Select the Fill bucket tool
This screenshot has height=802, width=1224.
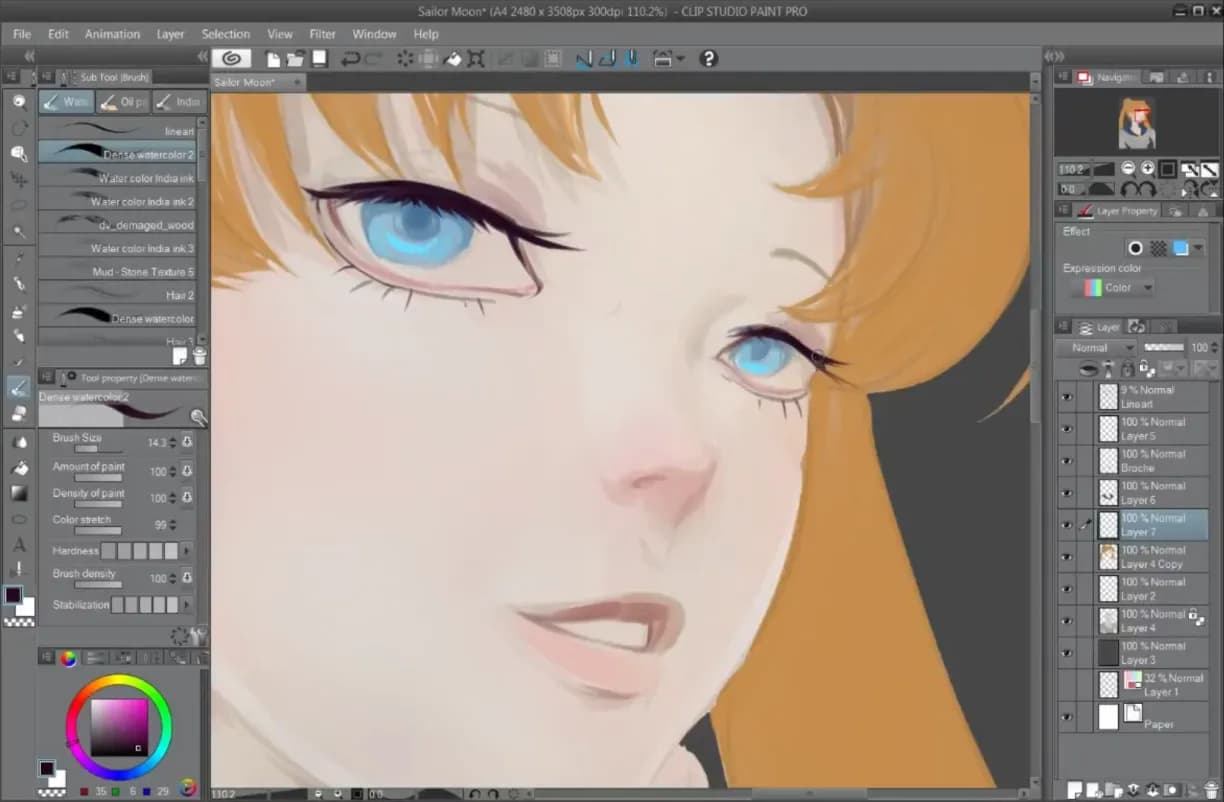[x=19, y=467]
